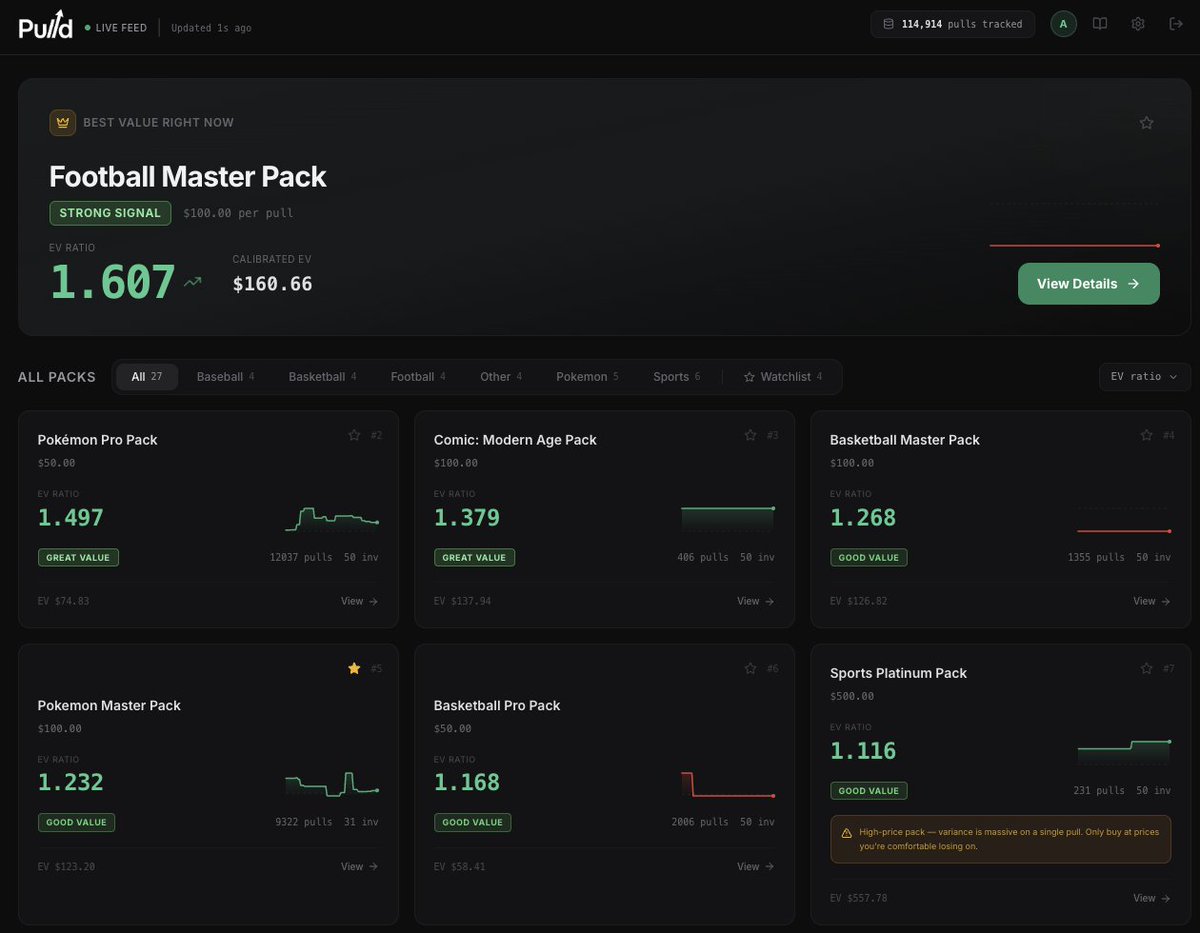Star the Football Master Pack
Viewport: 1200px width, 933px height.
click(x=1147, y=122)
